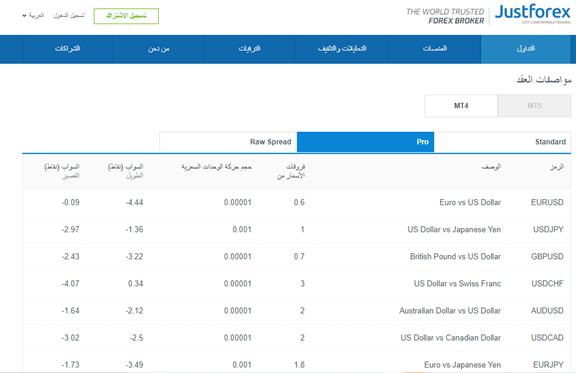Click the مواصفات العقد page heading
The image size is (576, 373).
point(544,79)
